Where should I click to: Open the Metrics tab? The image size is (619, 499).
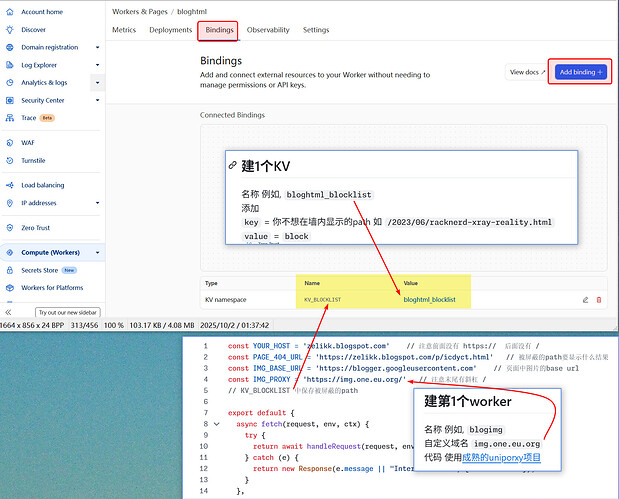pyautogui.click(x=124, y=30)
